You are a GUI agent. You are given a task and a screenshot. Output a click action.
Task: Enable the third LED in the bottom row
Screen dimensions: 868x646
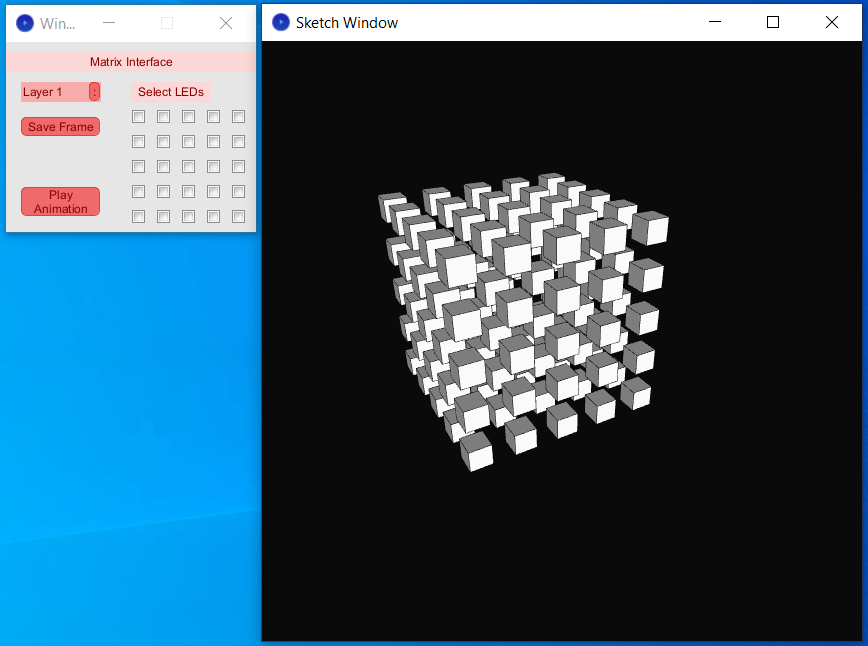[x=188, y=215]
